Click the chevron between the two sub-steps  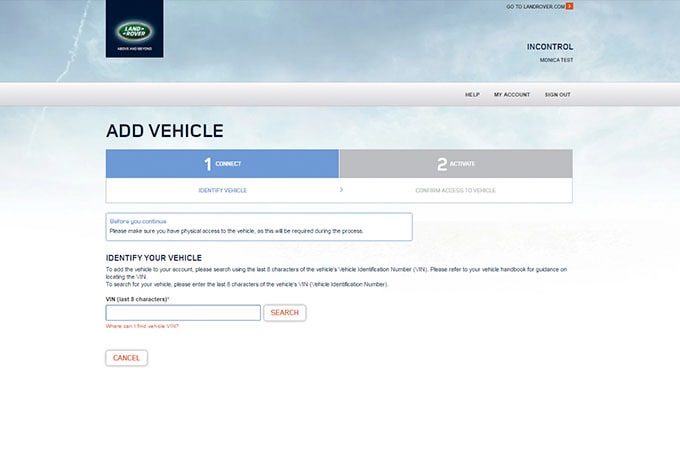tap(341, 189)
